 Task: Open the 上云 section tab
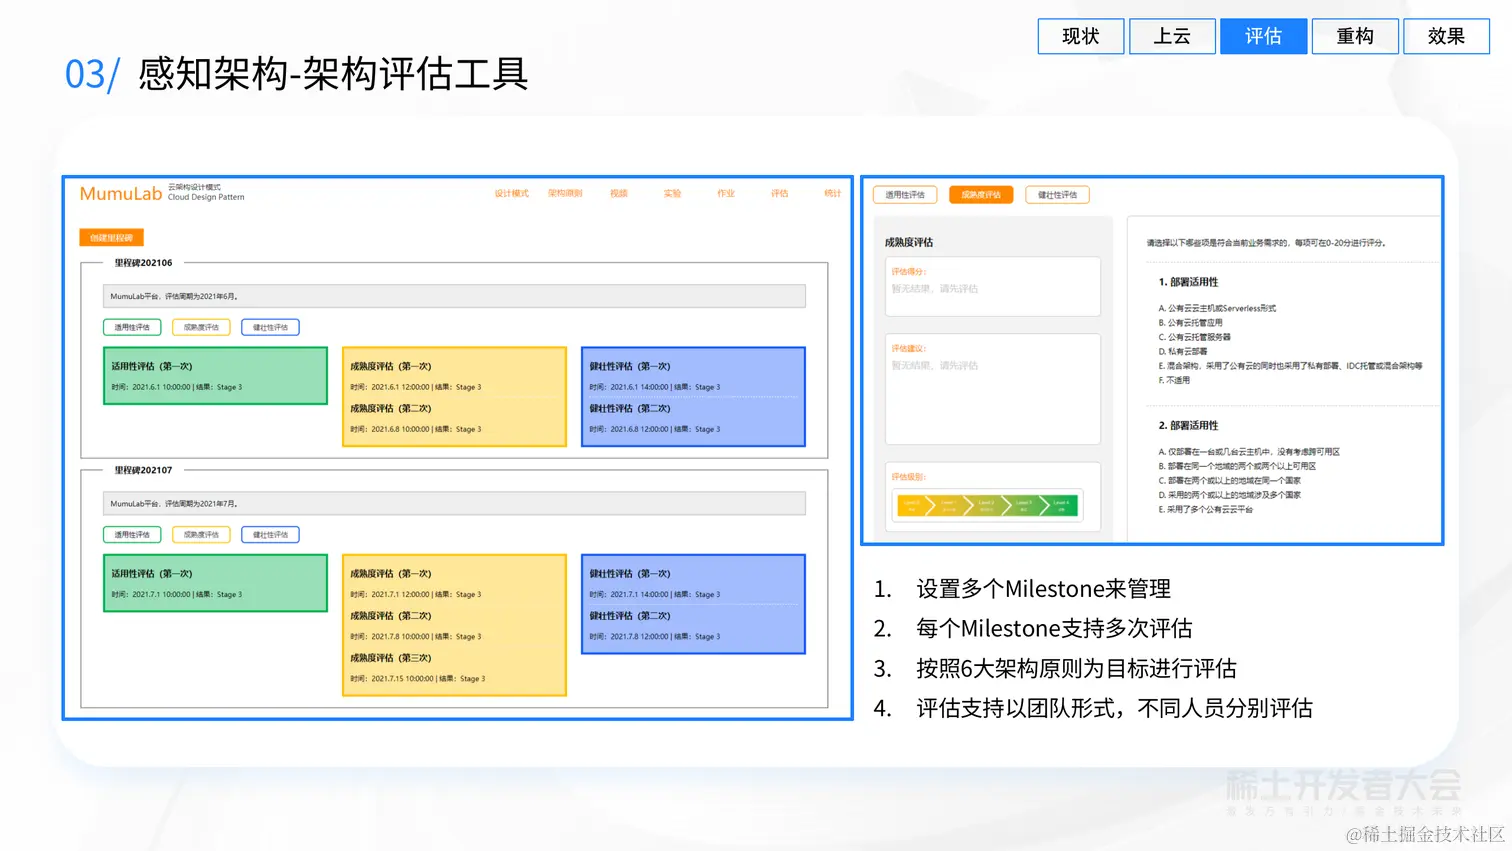tap(1172, 36)
